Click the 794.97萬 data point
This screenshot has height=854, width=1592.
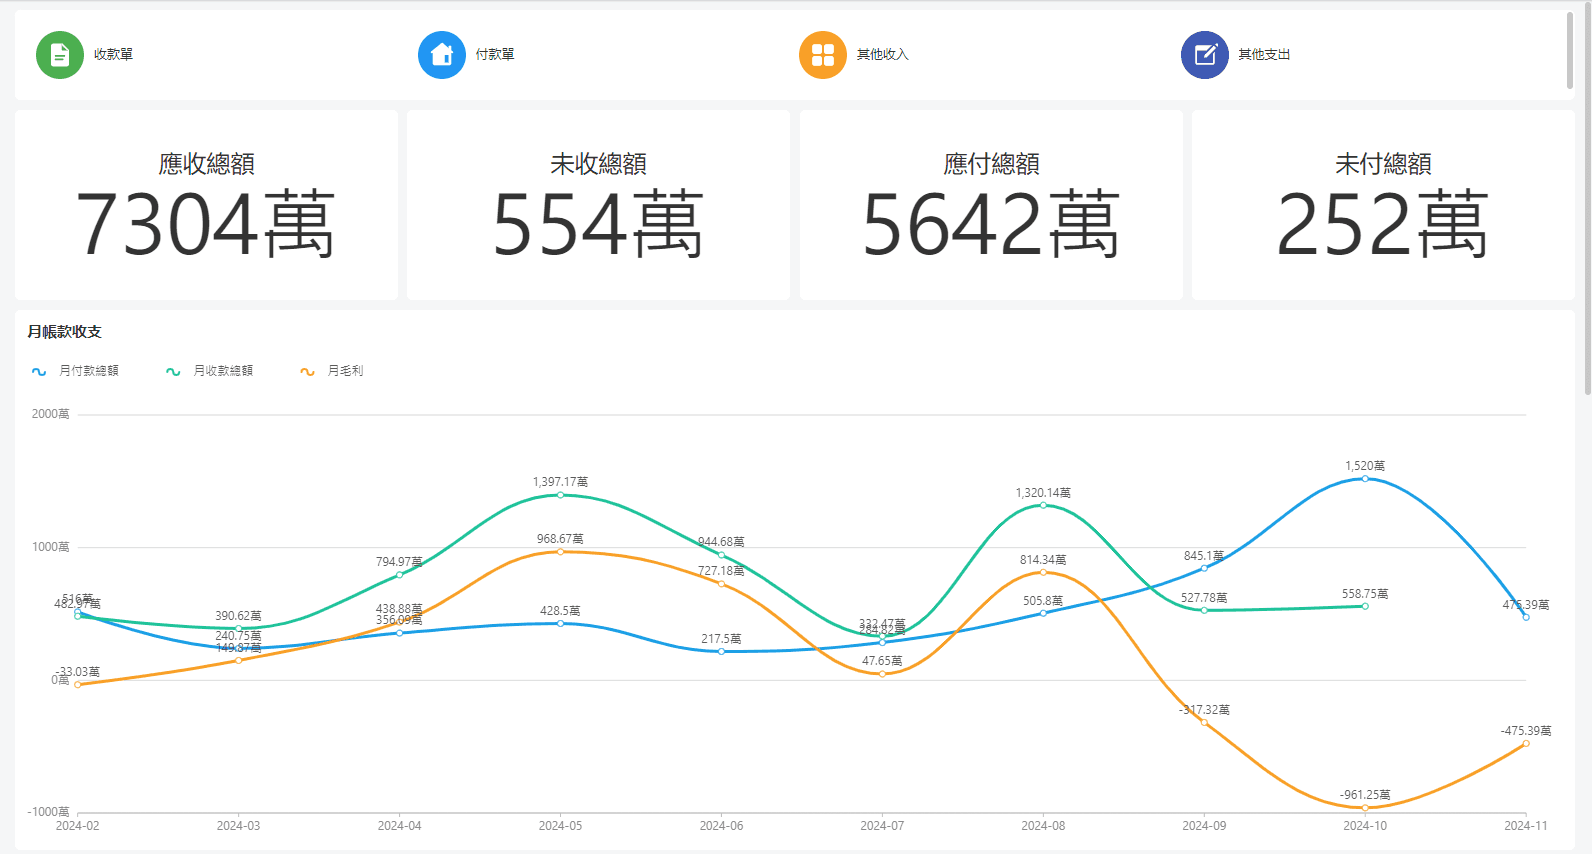[399, 575]
